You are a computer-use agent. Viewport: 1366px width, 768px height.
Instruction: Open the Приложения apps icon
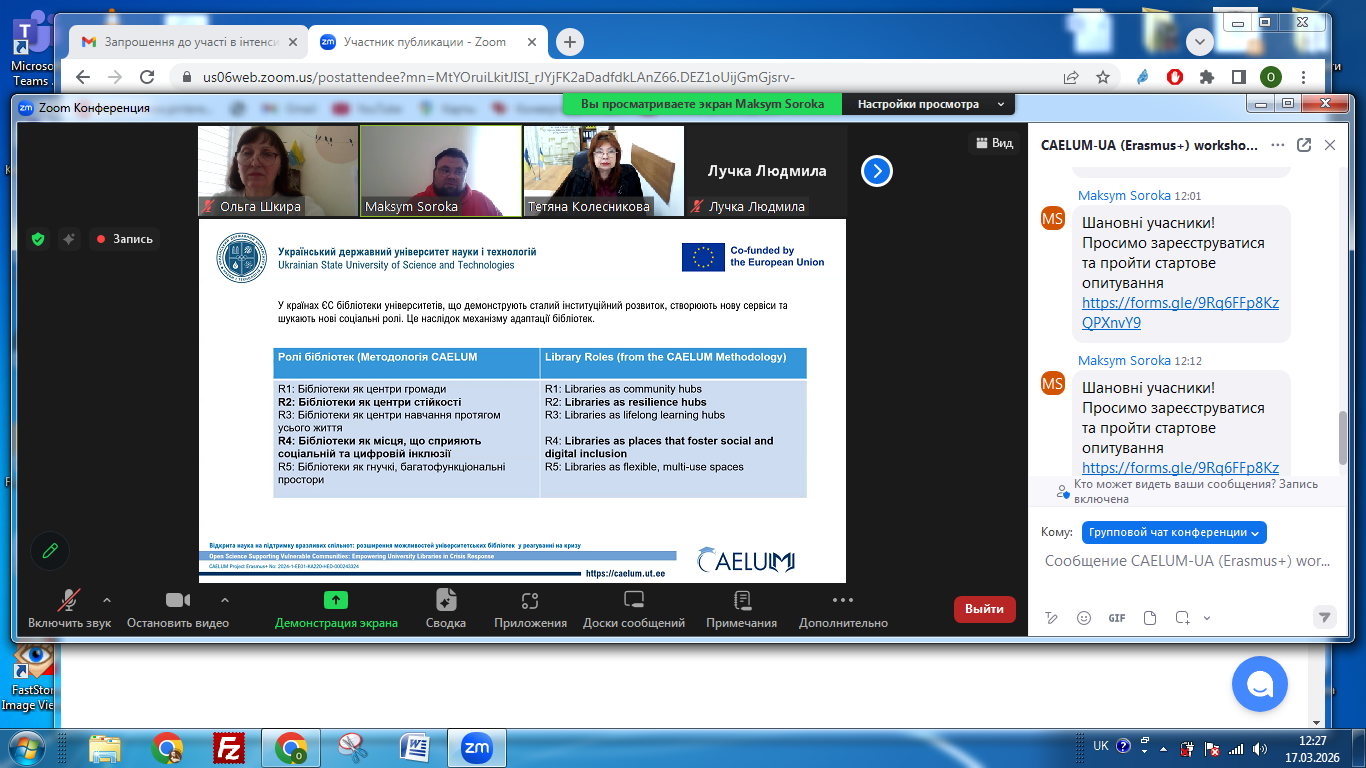click(530, 601)
